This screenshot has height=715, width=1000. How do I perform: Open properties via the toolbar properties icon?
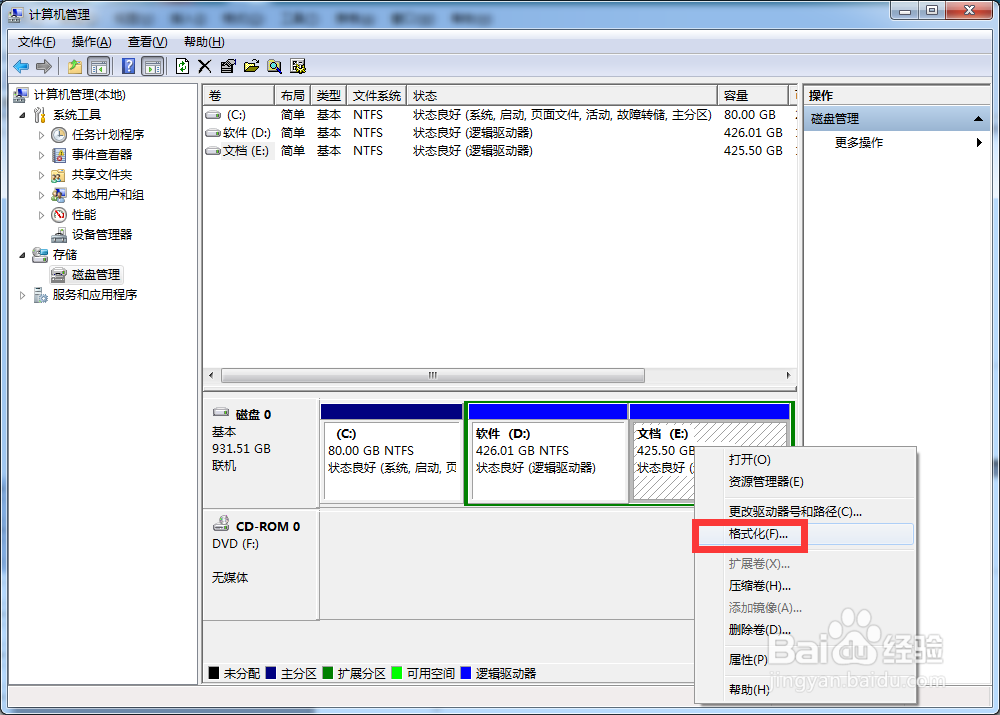pos(228,66)
